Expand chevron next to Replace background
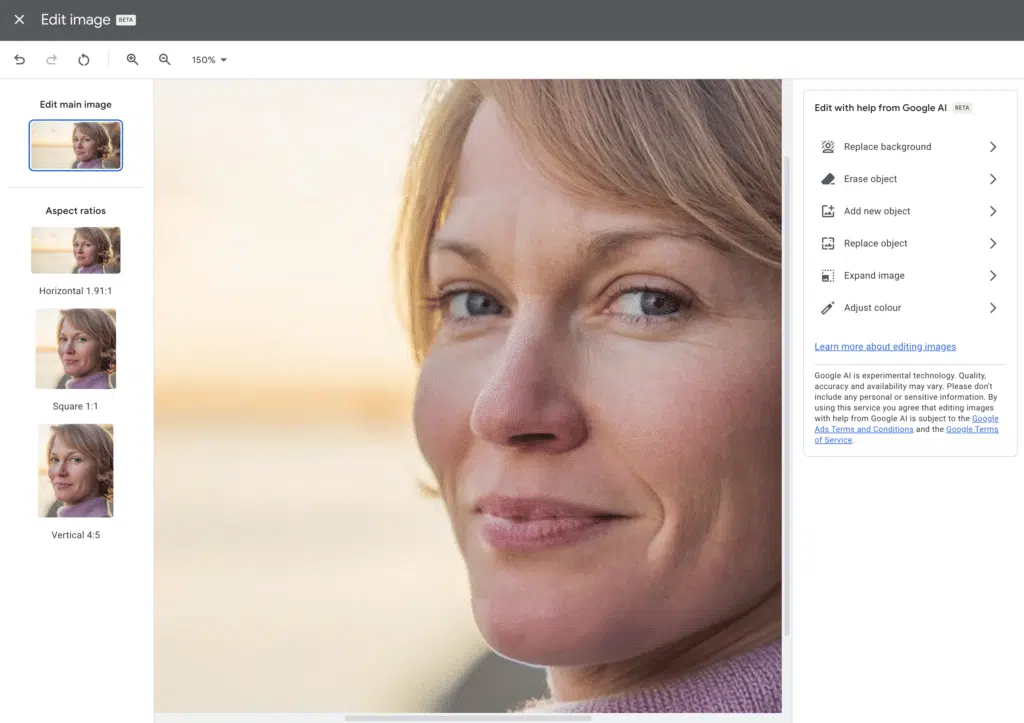1024x723 pixels. pyautogui.click(x=993, y=146)
